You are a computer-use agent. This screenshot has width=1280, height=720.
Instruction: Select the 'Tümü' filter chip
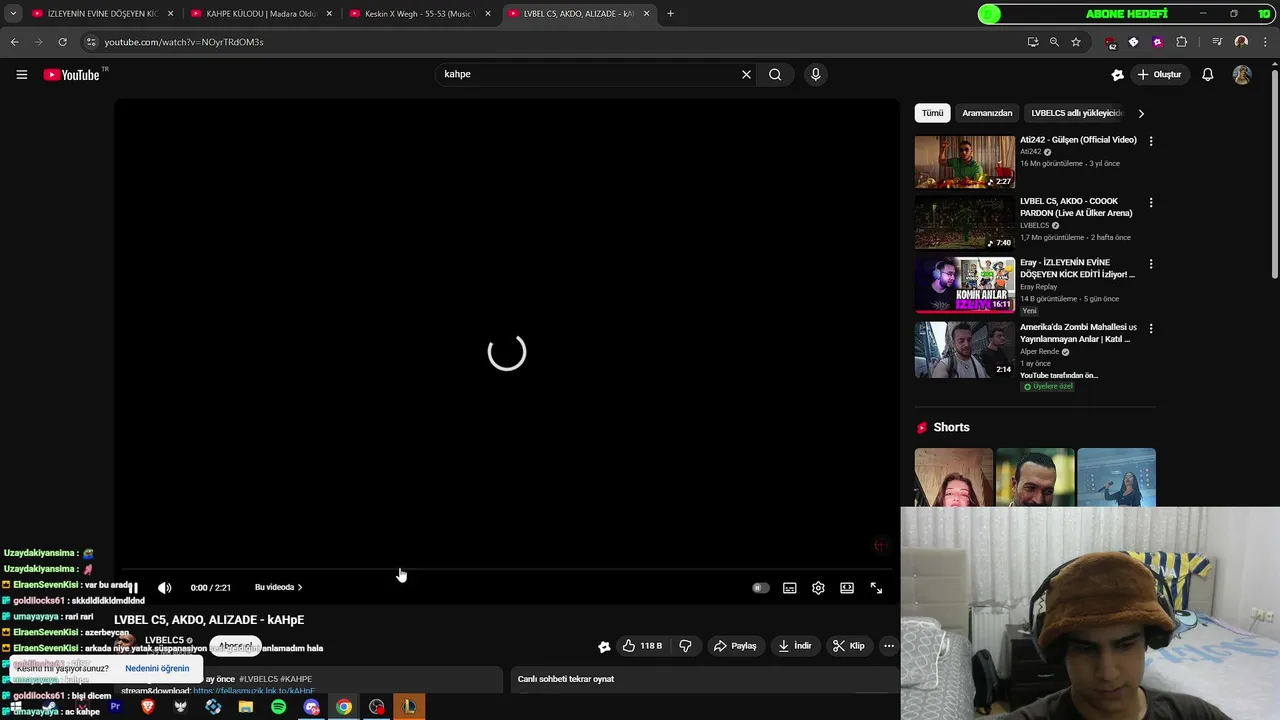pyautogui.click(x=932, y=113)
